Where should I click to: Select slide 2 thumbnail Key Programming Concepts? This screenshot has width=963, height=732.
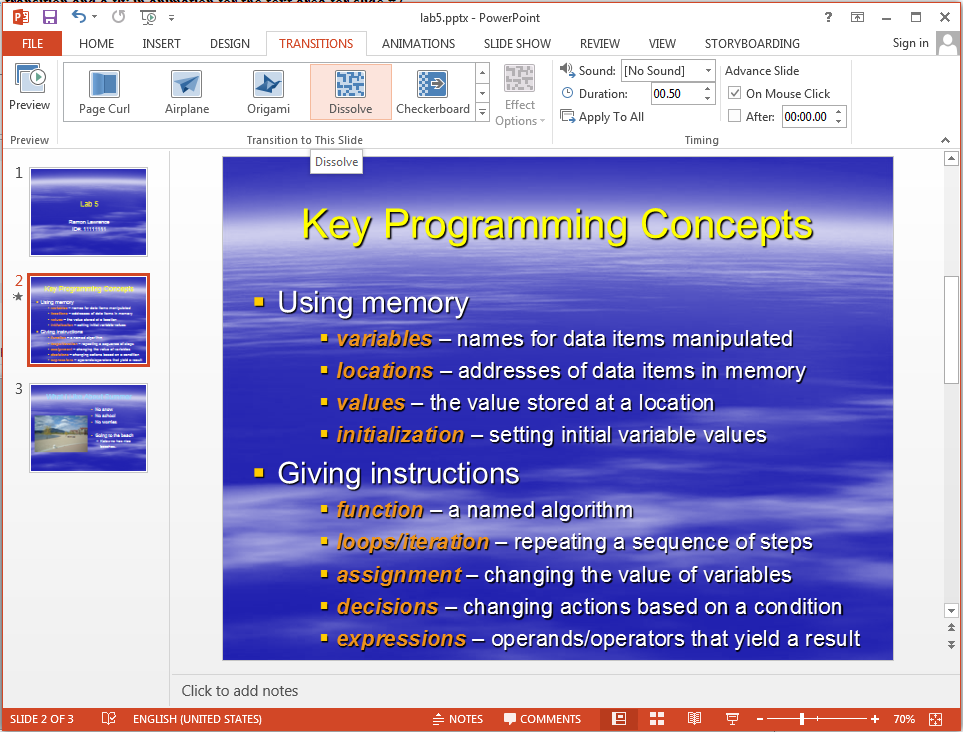point(88,320)
